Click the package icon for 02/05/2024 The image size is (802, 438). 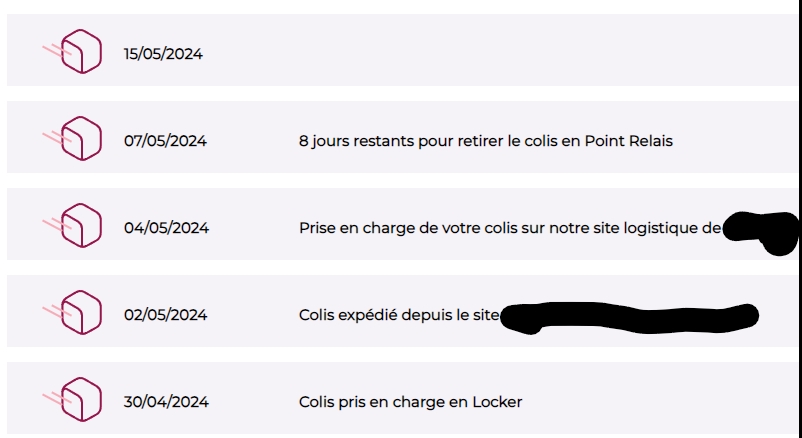(x=80, y=313)
